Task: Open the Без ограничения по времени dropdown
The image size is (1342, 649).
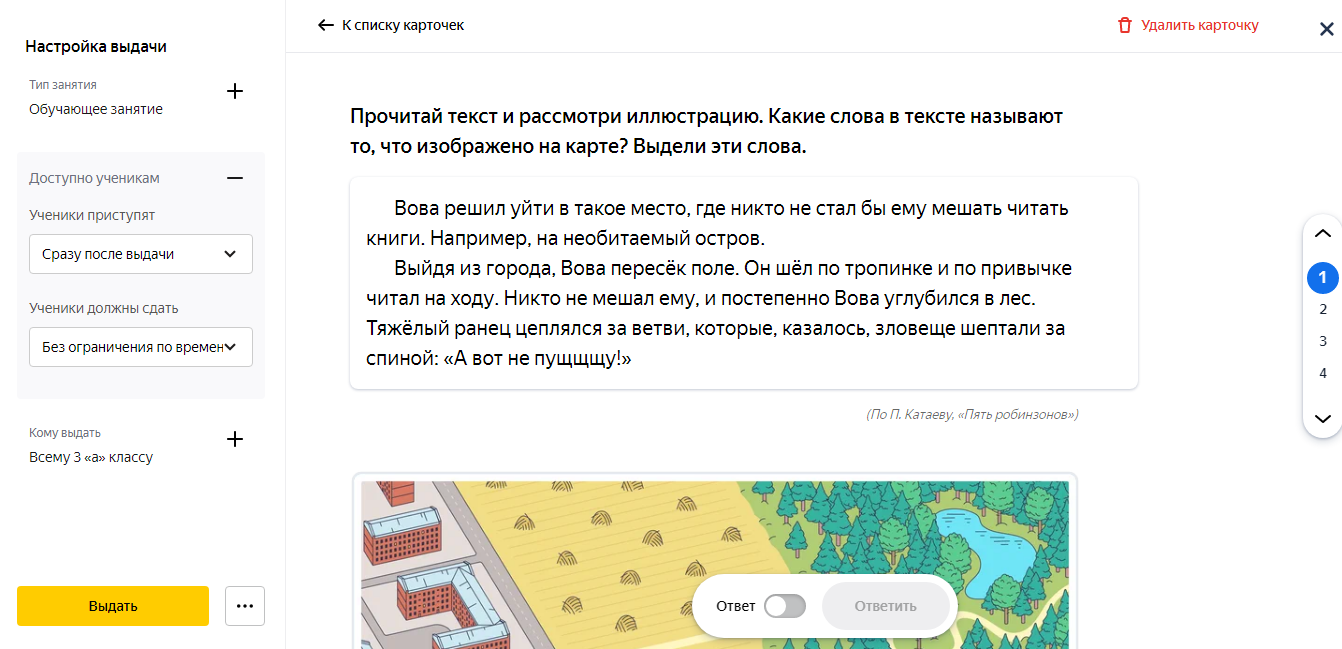Action: (141, 347)
